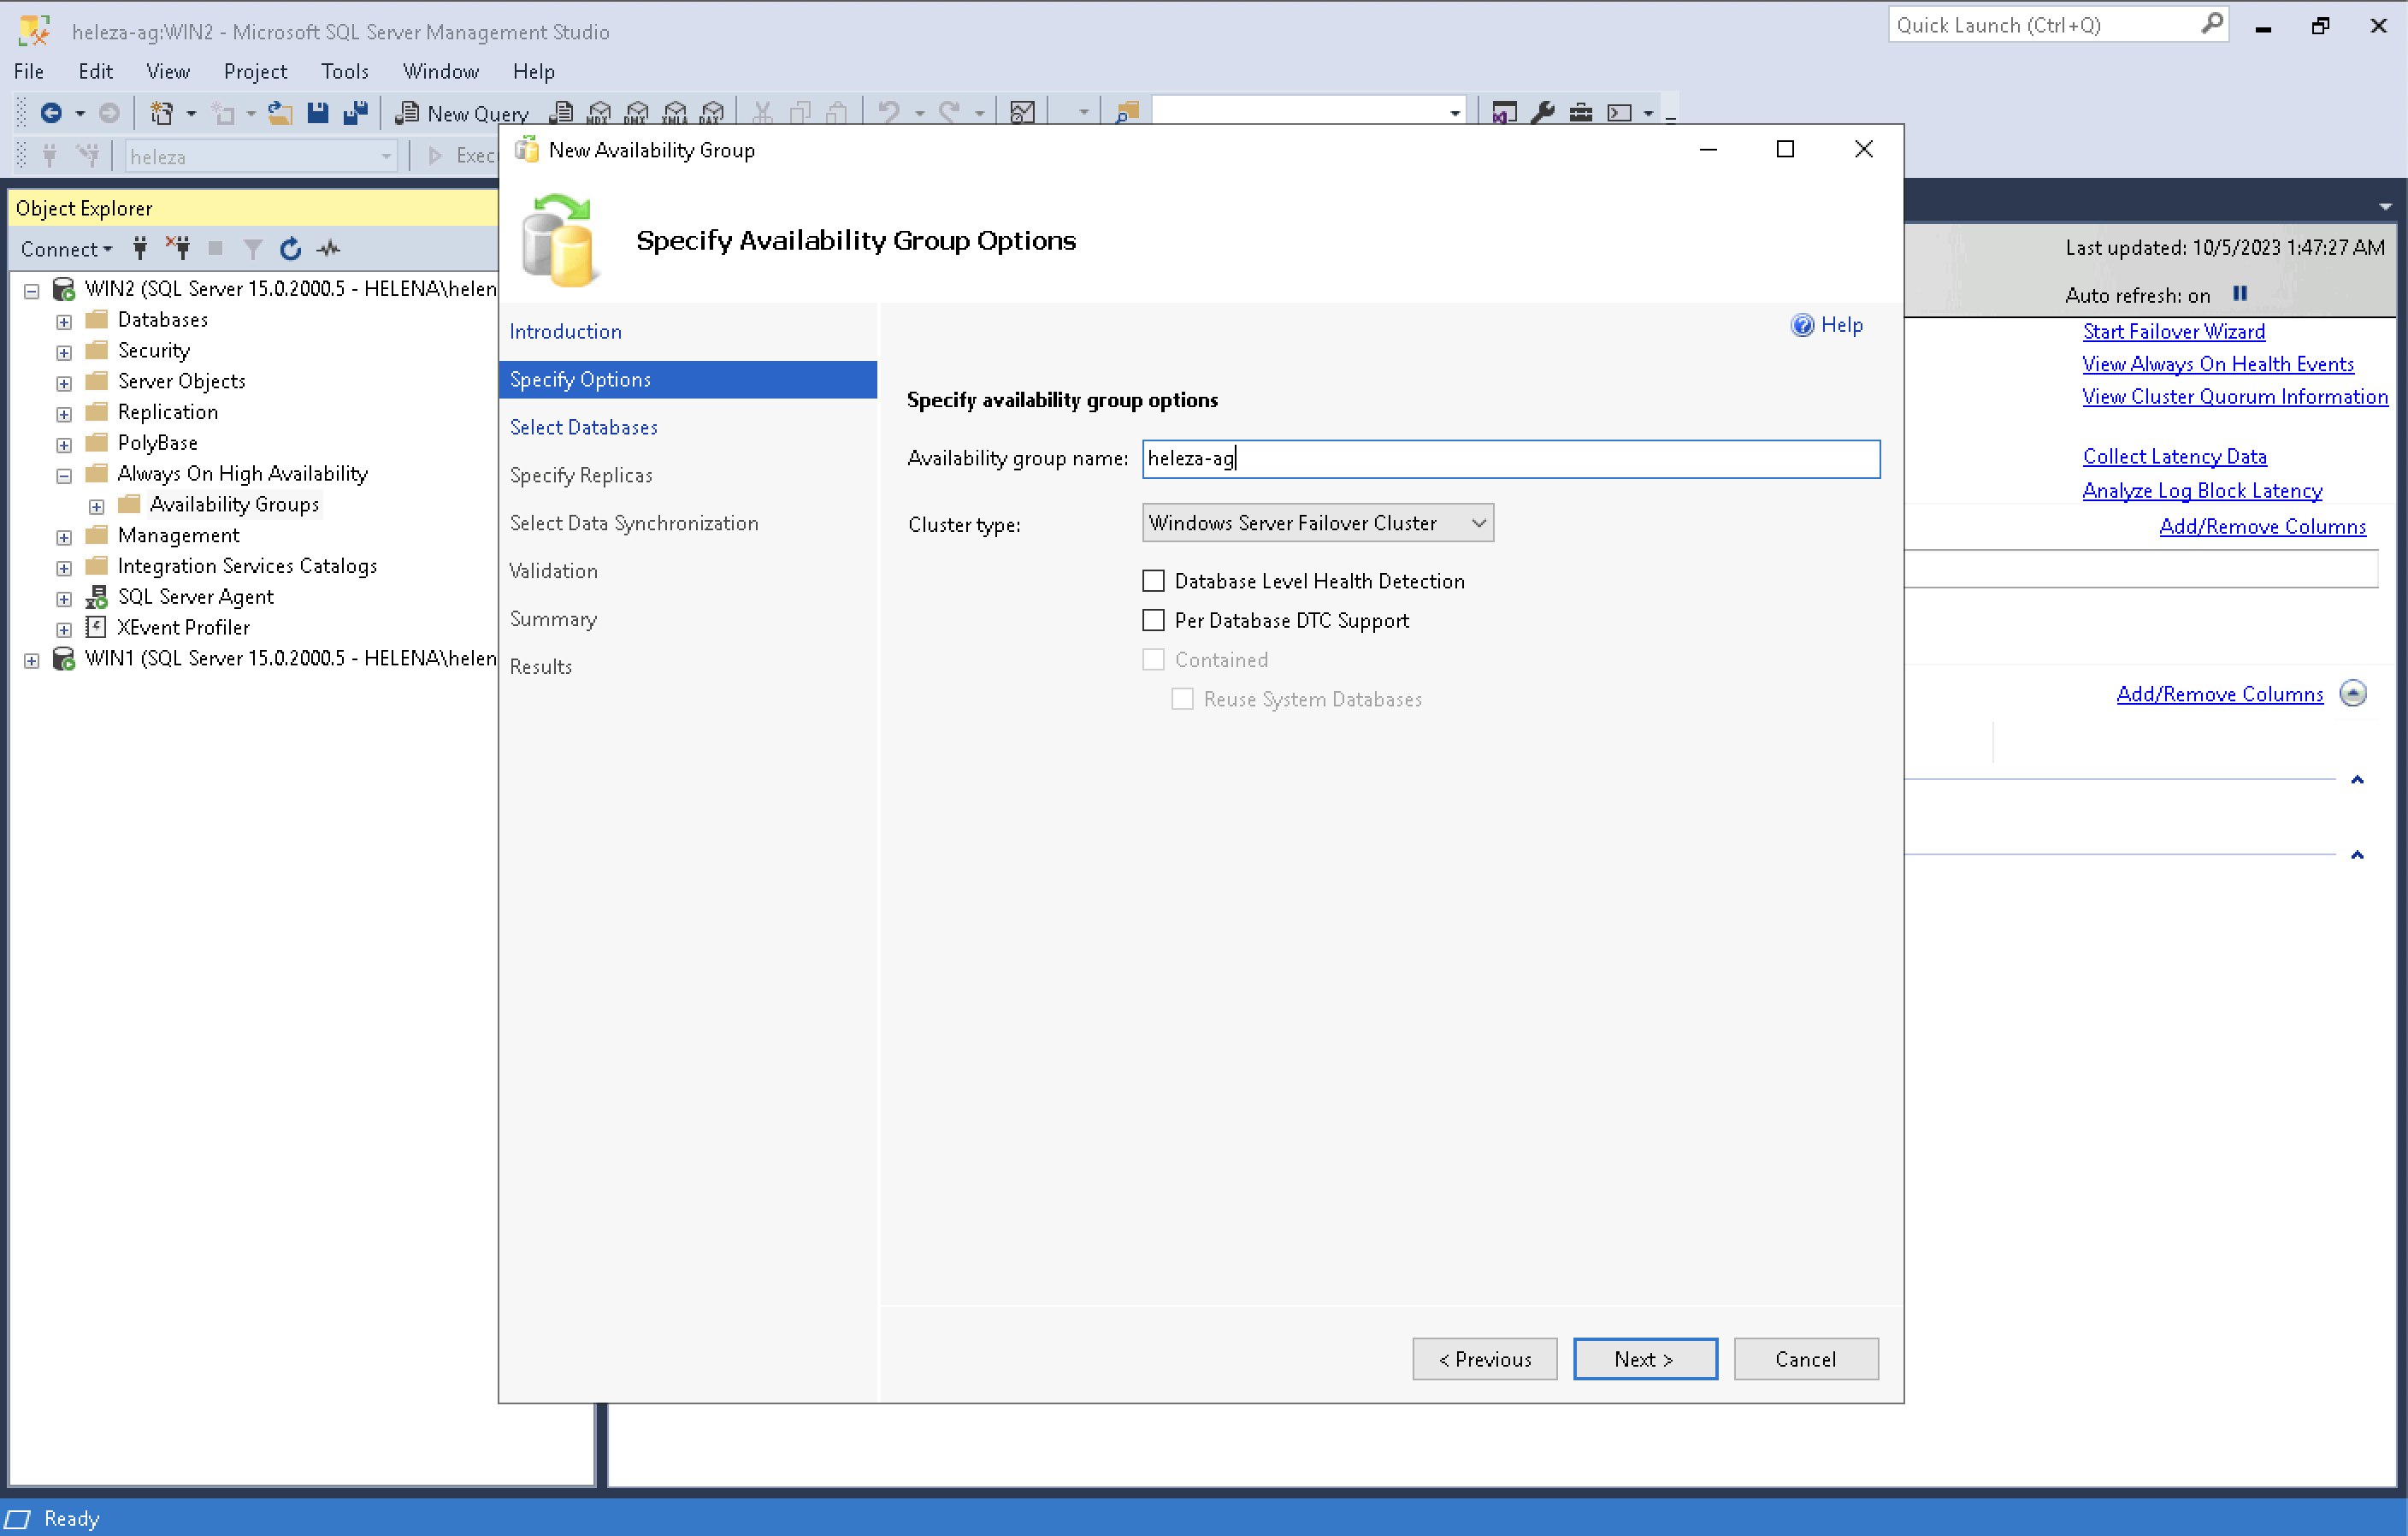Collapse Always On High Availability node
The image size is (2408, 1536).
click(64, 475)
